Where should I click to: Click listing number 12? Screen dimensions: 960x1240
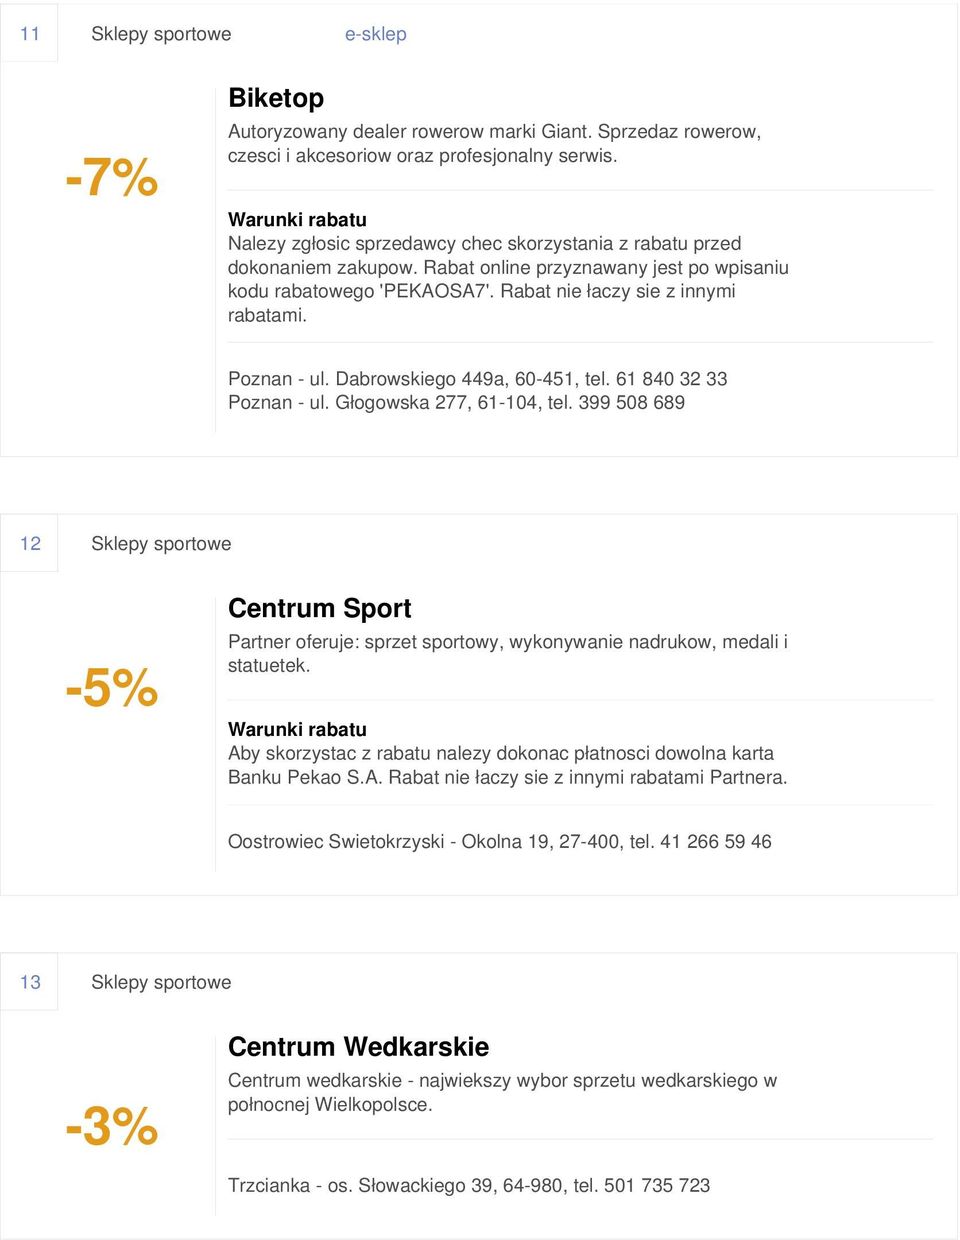coord(30,544)
